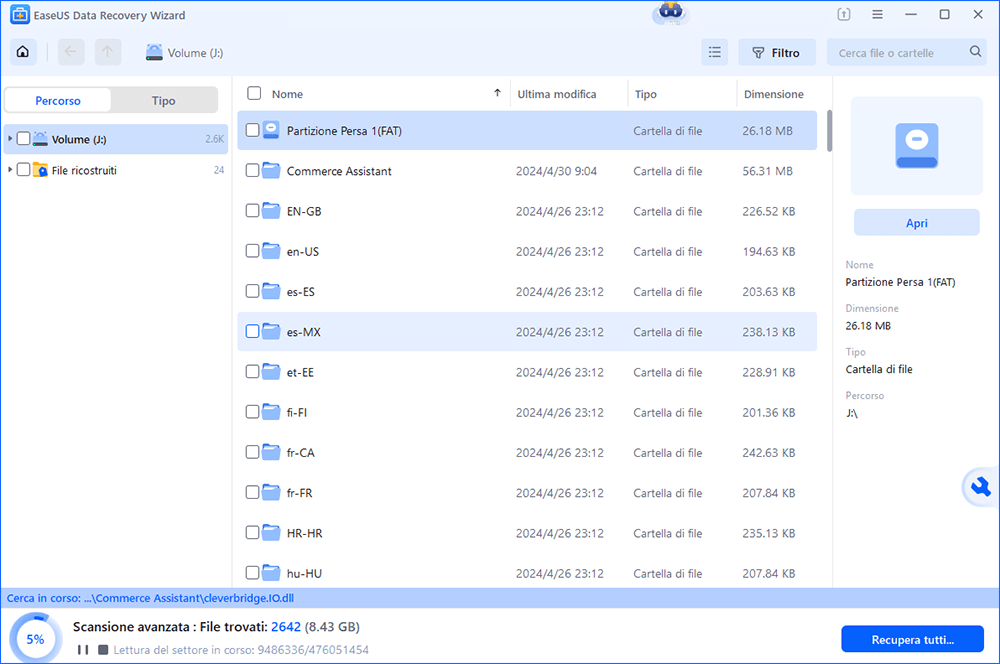Expand the File ricostruiti tree node
The image size is (1000, 664).
point(10,170)
